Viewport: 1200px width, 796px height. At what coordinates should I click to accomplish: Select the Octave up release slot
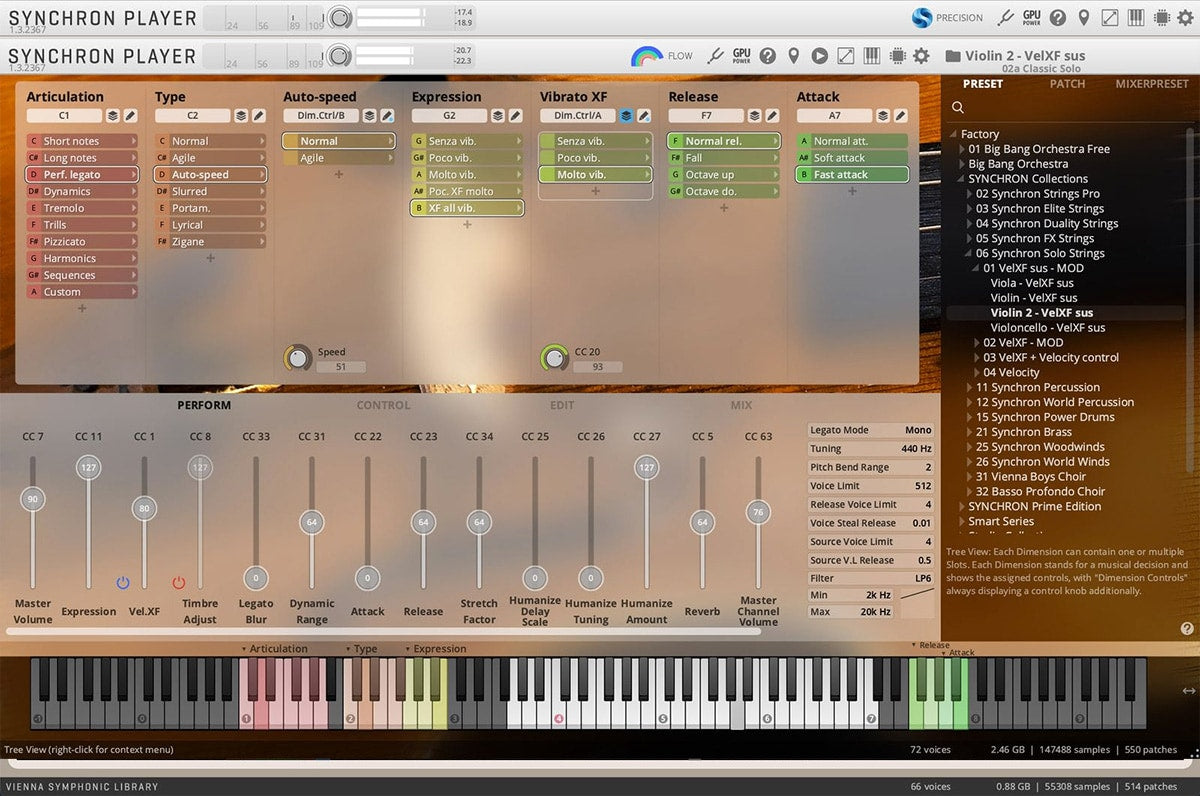coord(724,175)
